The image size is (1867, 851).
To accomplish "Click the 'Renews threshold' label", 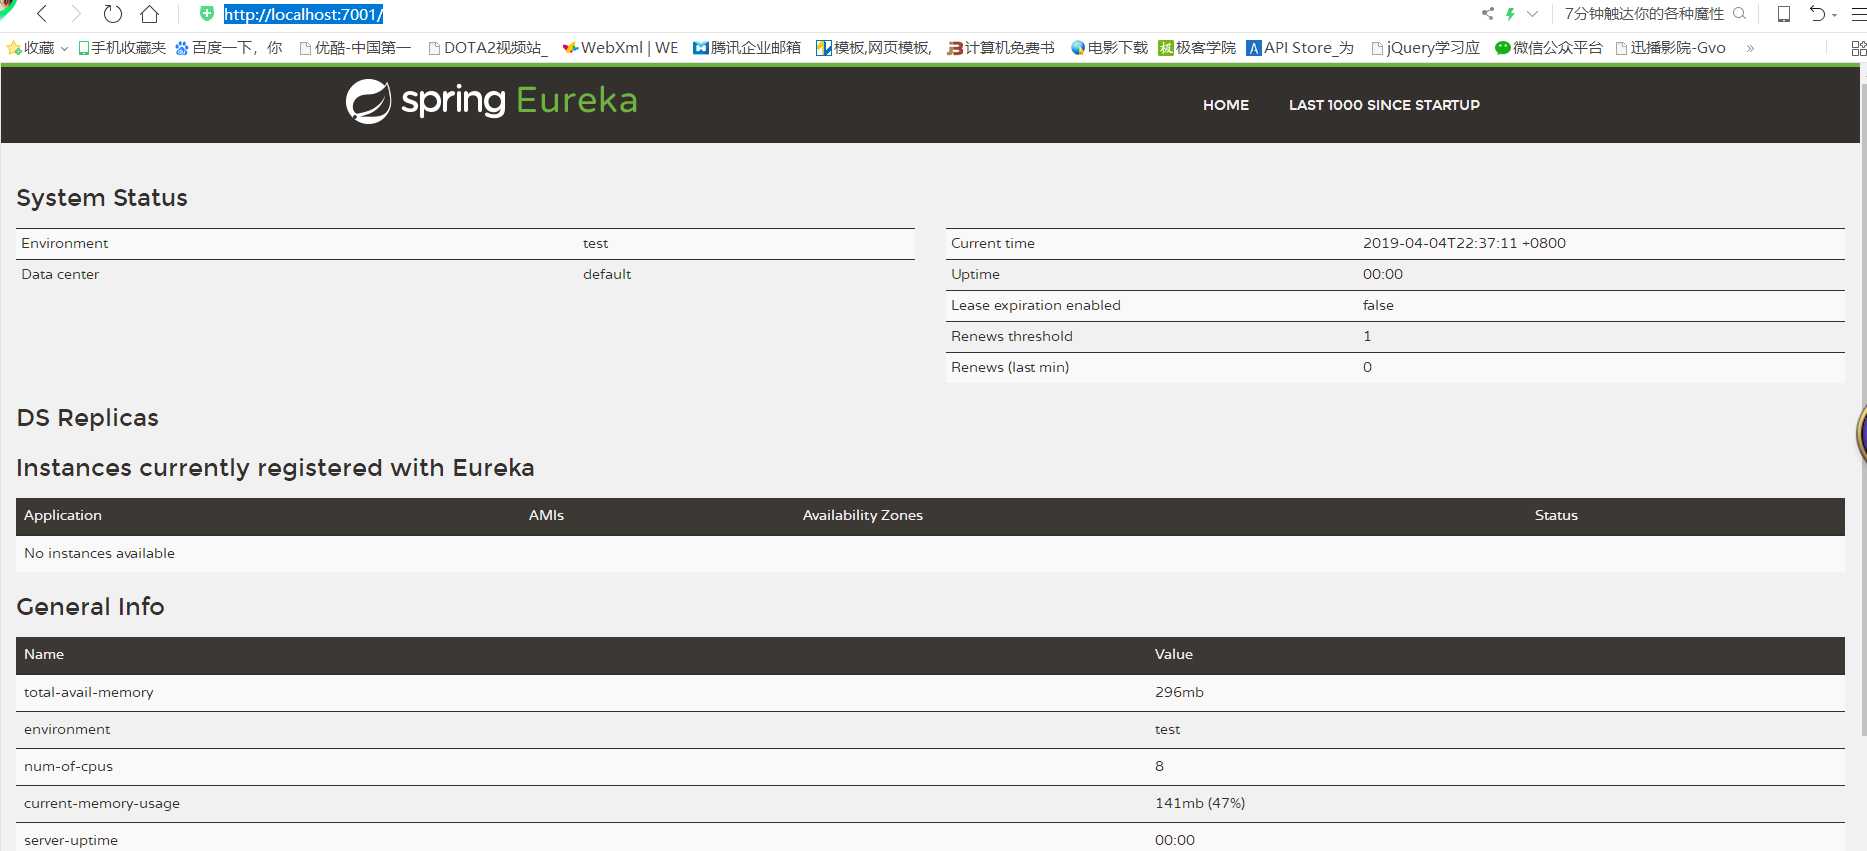I will click(x=1012, y=336).
